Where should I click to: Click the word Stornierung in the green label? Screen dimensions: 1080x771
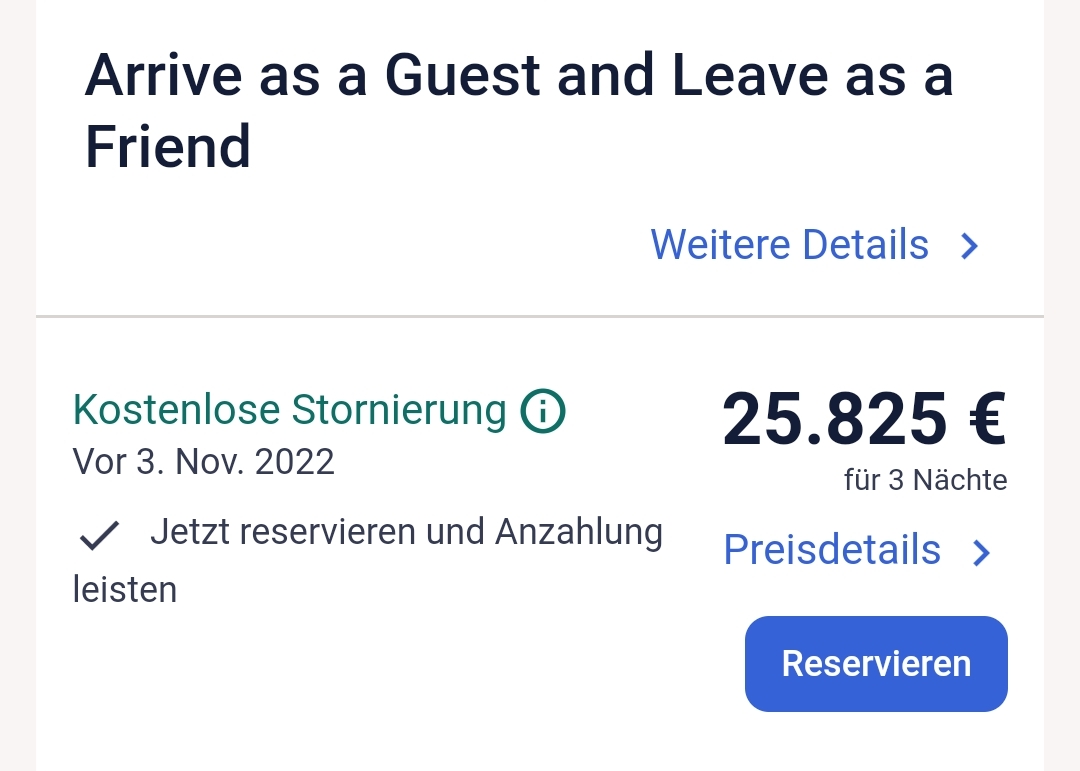point(399,410)
